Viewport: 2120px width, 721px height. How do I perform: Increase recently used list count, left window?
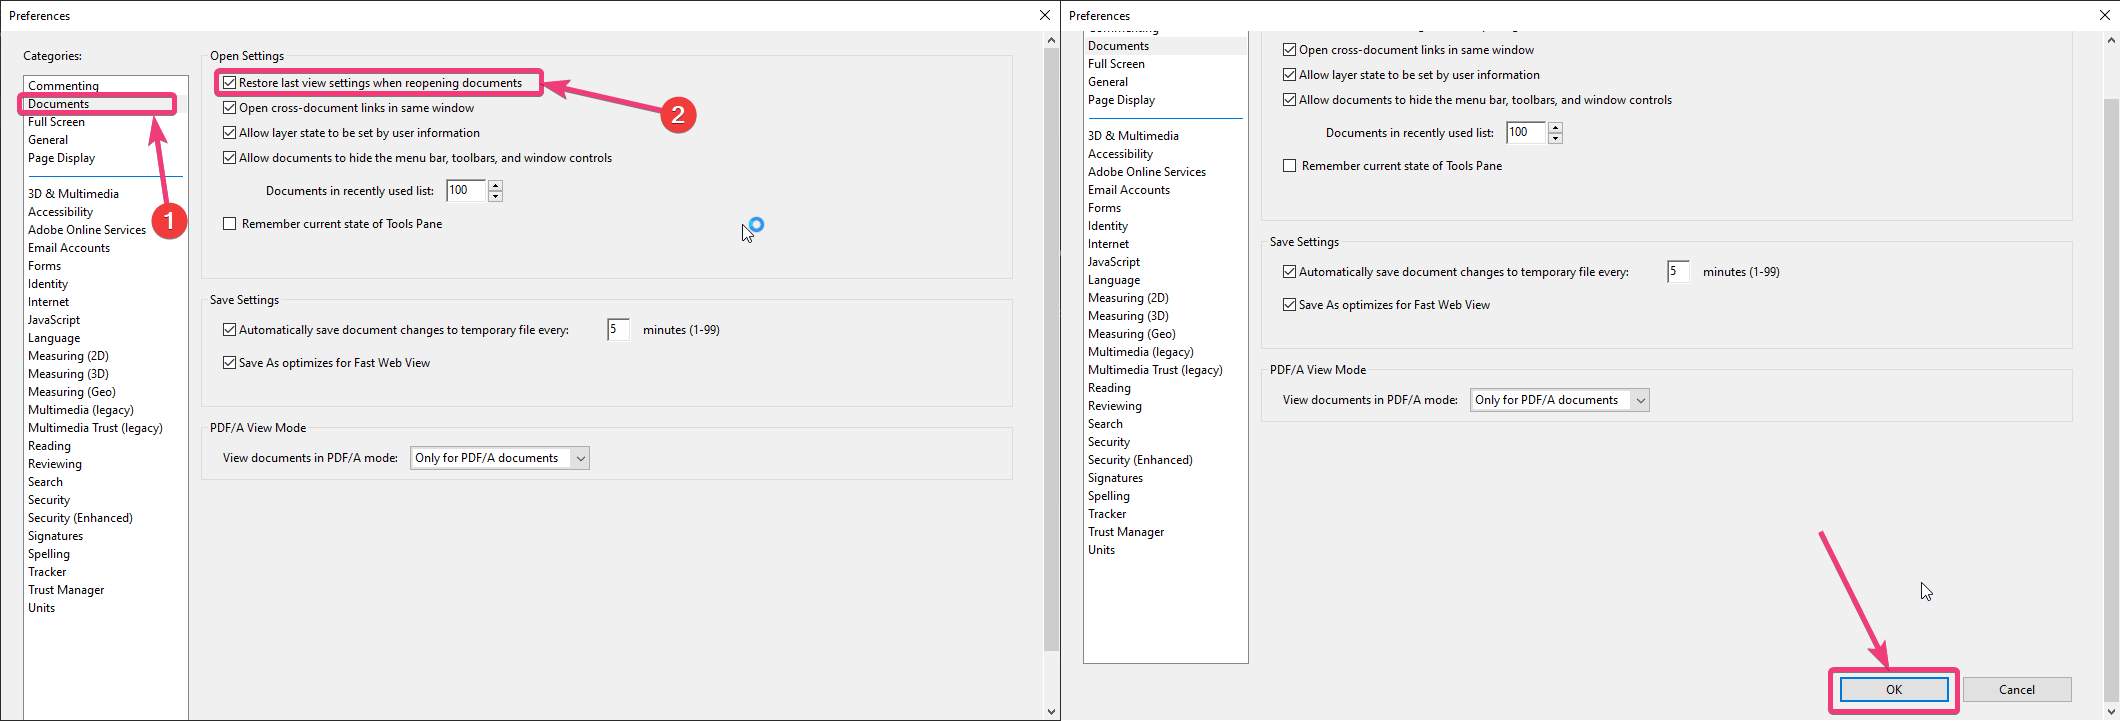tap(495, 185)
